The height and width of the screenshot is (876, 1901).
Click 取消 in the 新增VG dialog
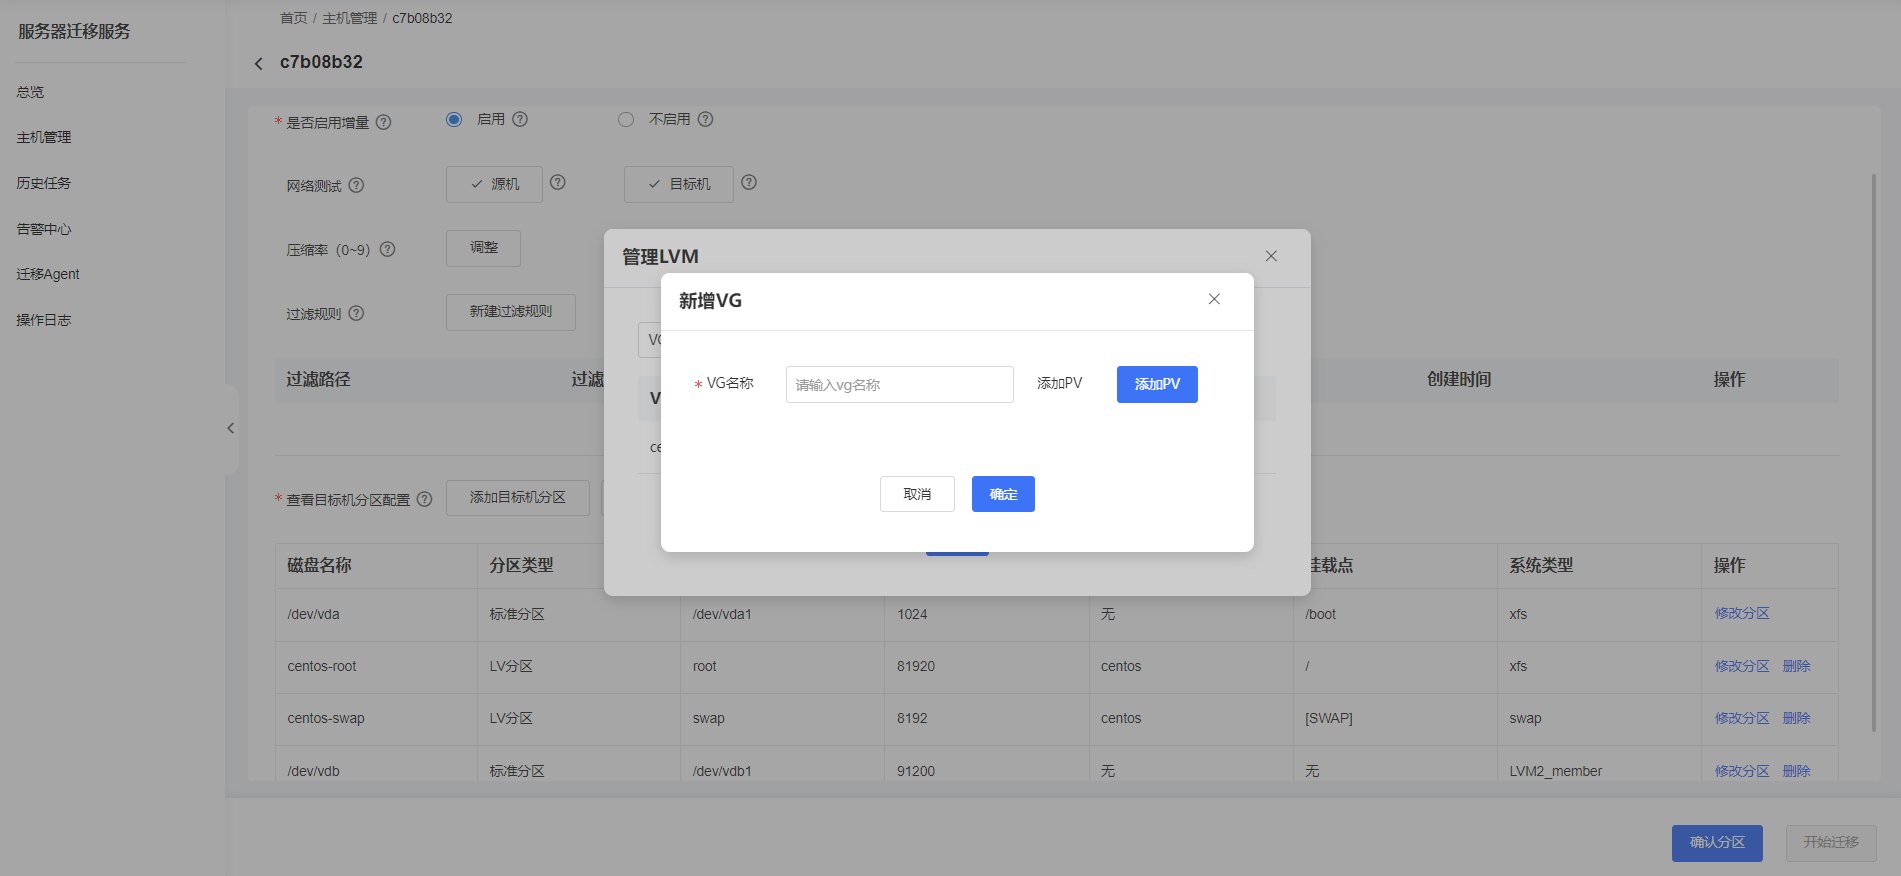coord(917,494)
